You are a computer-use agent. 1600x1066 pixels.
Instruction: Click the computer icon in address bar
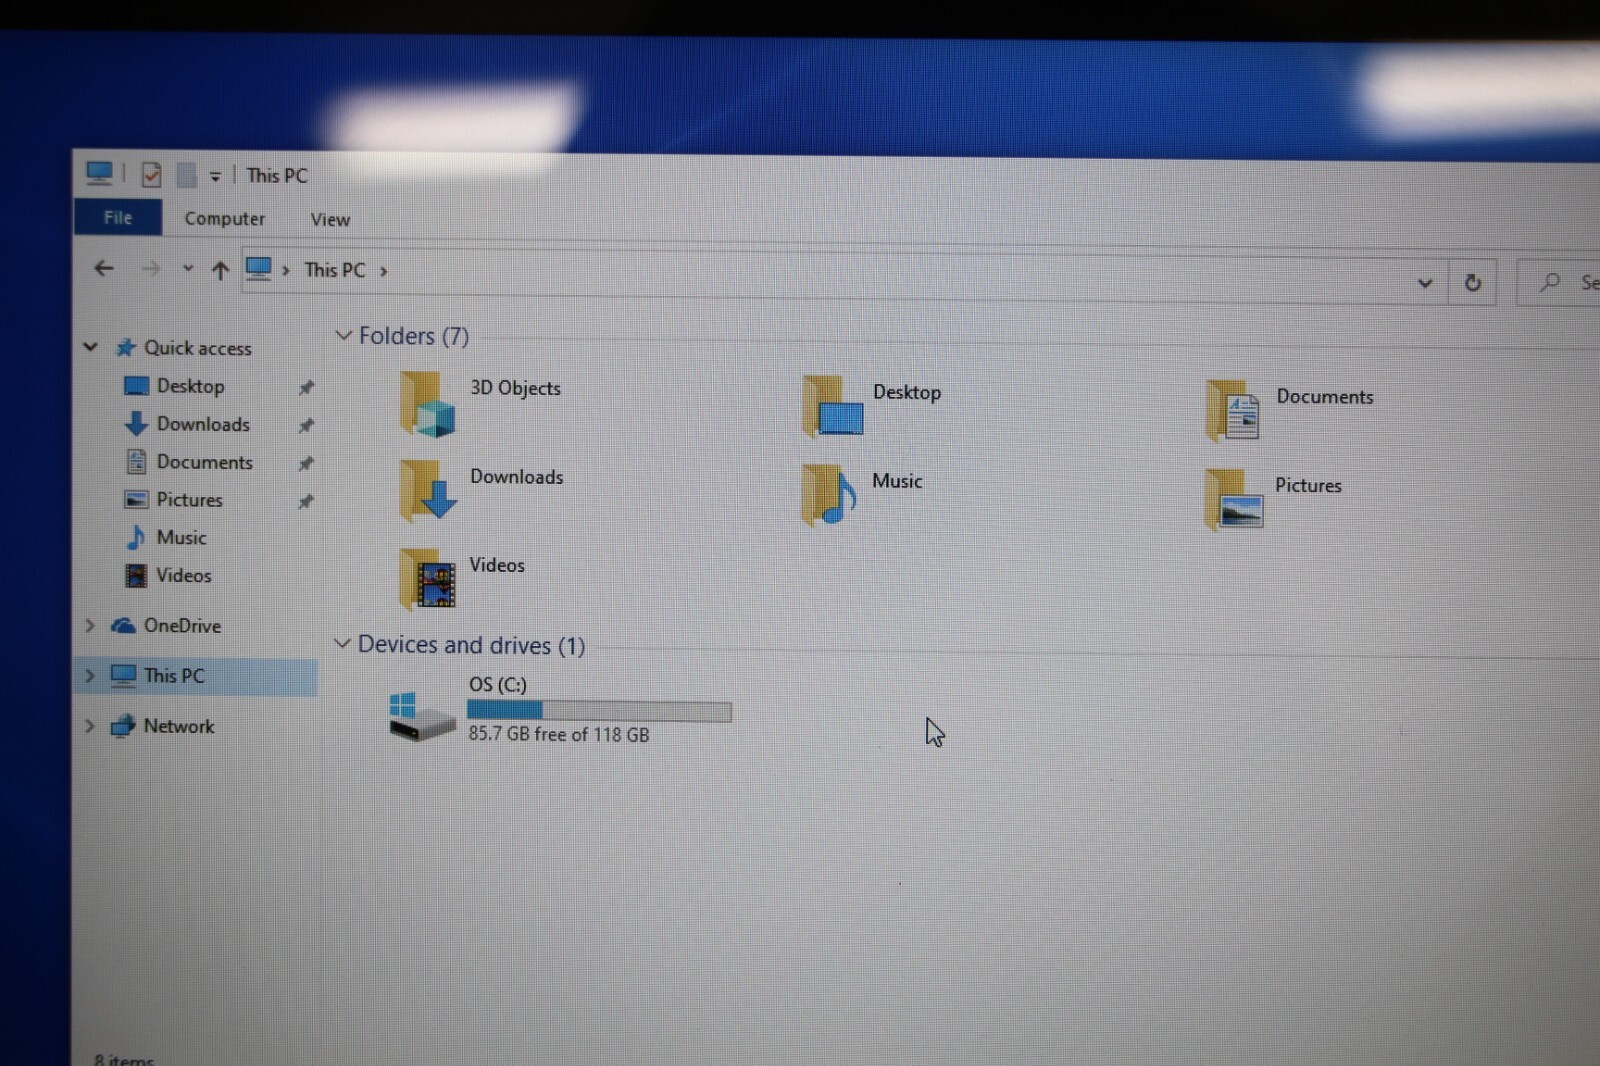pos(259,269)
